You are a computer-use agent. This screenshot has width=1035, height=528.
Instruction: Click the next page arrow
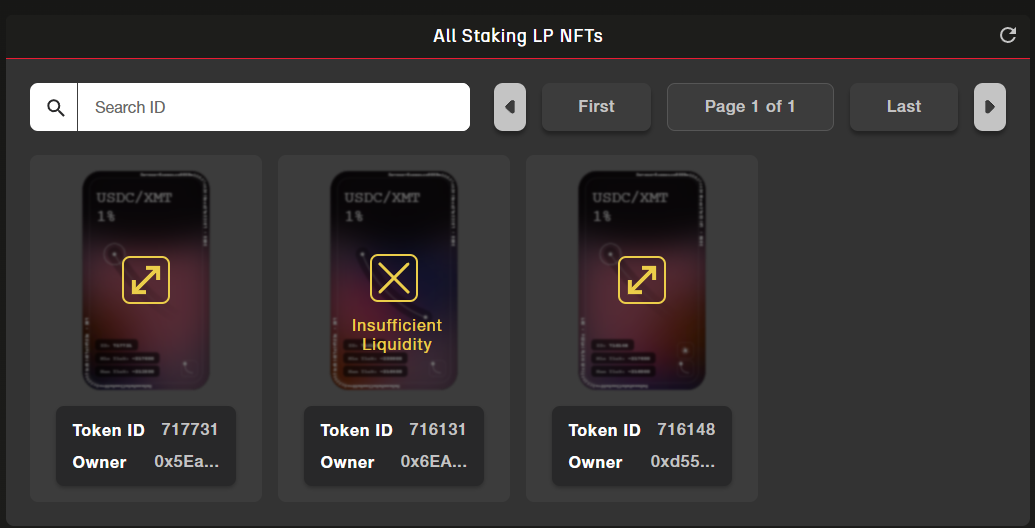(x=990, y=107)
